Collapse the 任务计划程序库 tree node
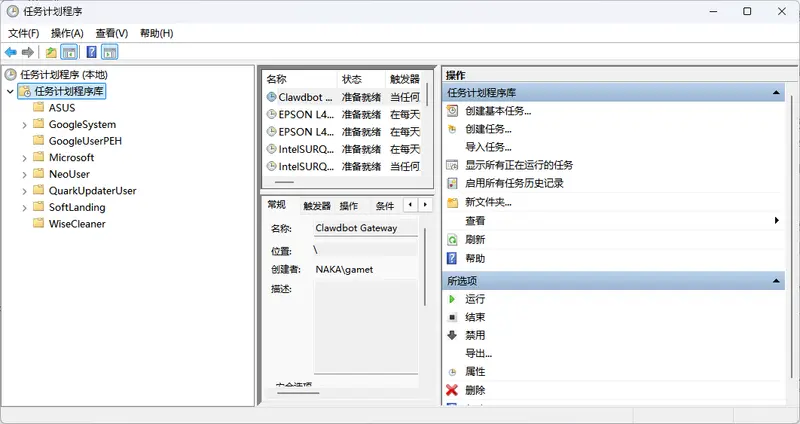The image size is (800, 424). point(10,92)
